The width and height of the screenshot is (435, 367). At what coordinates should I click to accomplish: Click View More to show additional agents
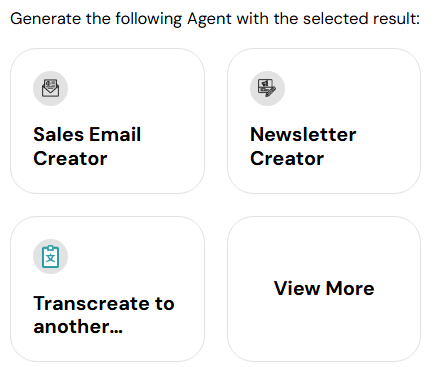324,289
